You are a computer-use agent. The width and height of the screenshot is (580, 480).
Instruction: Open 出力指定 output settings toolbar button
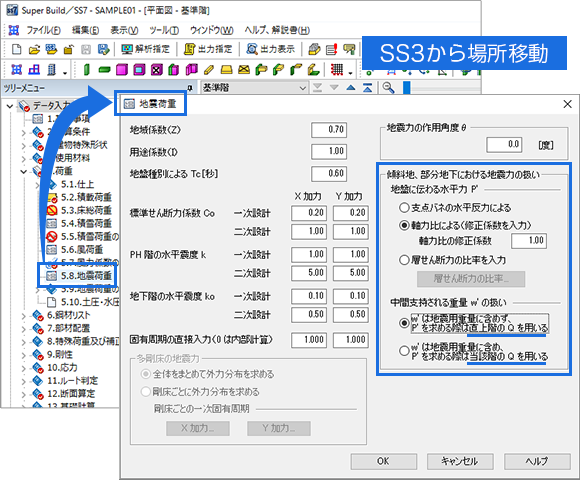click(208, 49)
